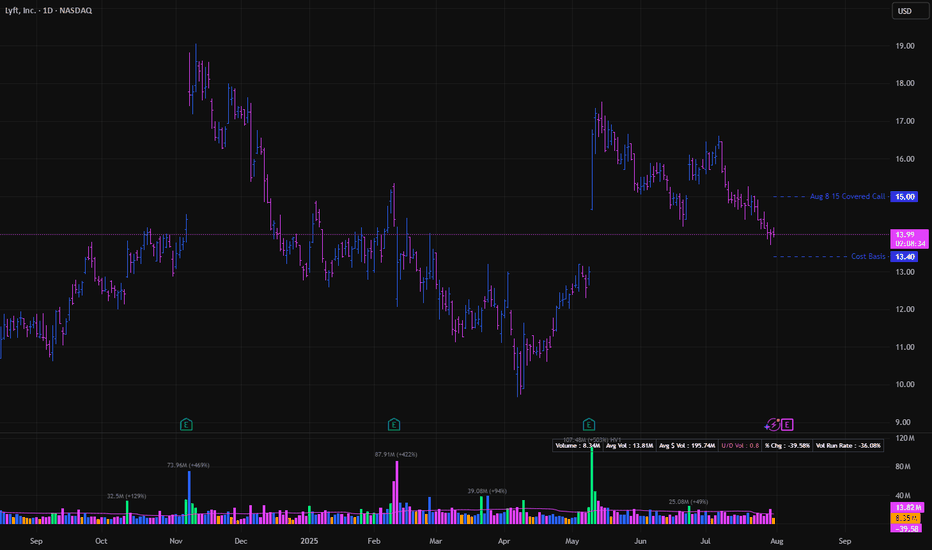Click the Jun label on time axis
The width and height of the screenshot is (932, 550).
(640, 541)
